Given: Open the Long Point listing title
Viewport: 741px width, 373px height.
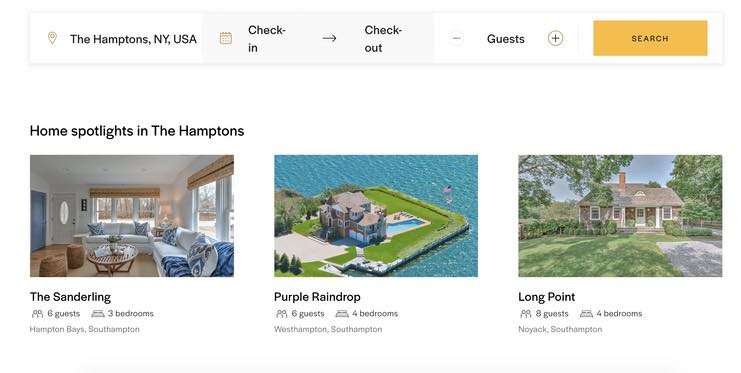Looking at the screenshot, I should [547, 297].
